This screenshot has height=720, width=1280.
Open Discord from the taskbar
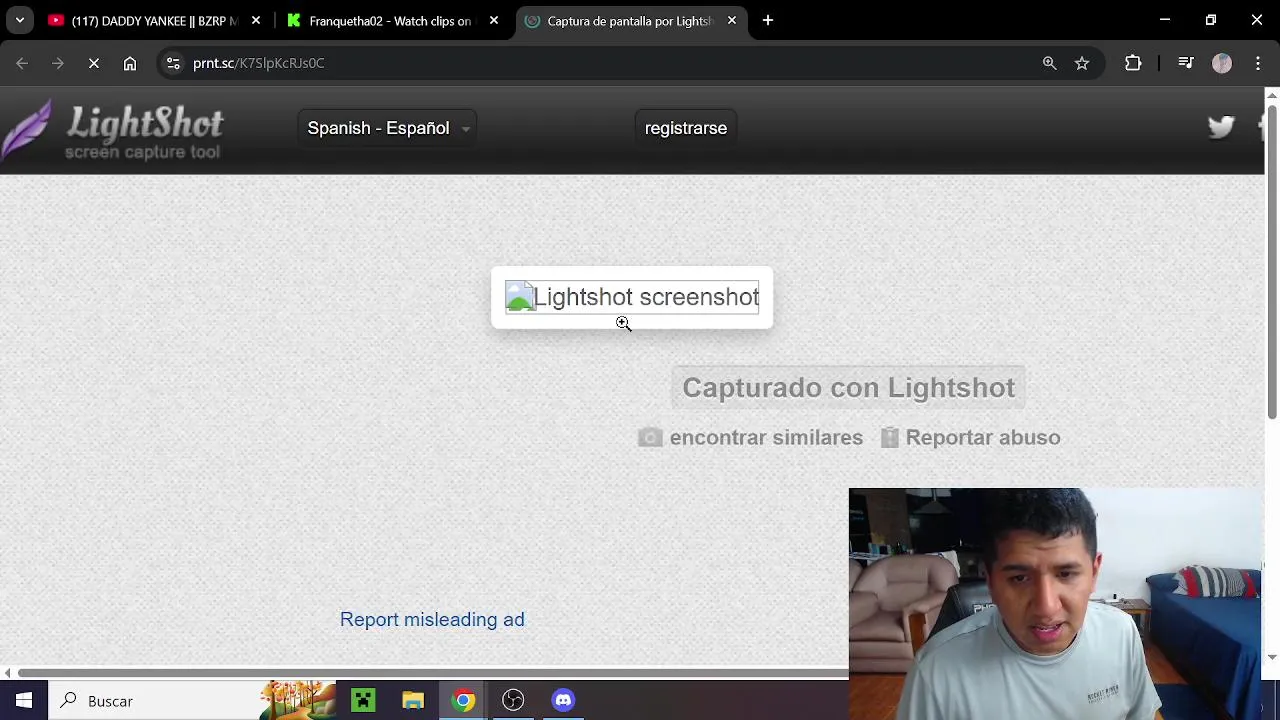tap(563, 701)
